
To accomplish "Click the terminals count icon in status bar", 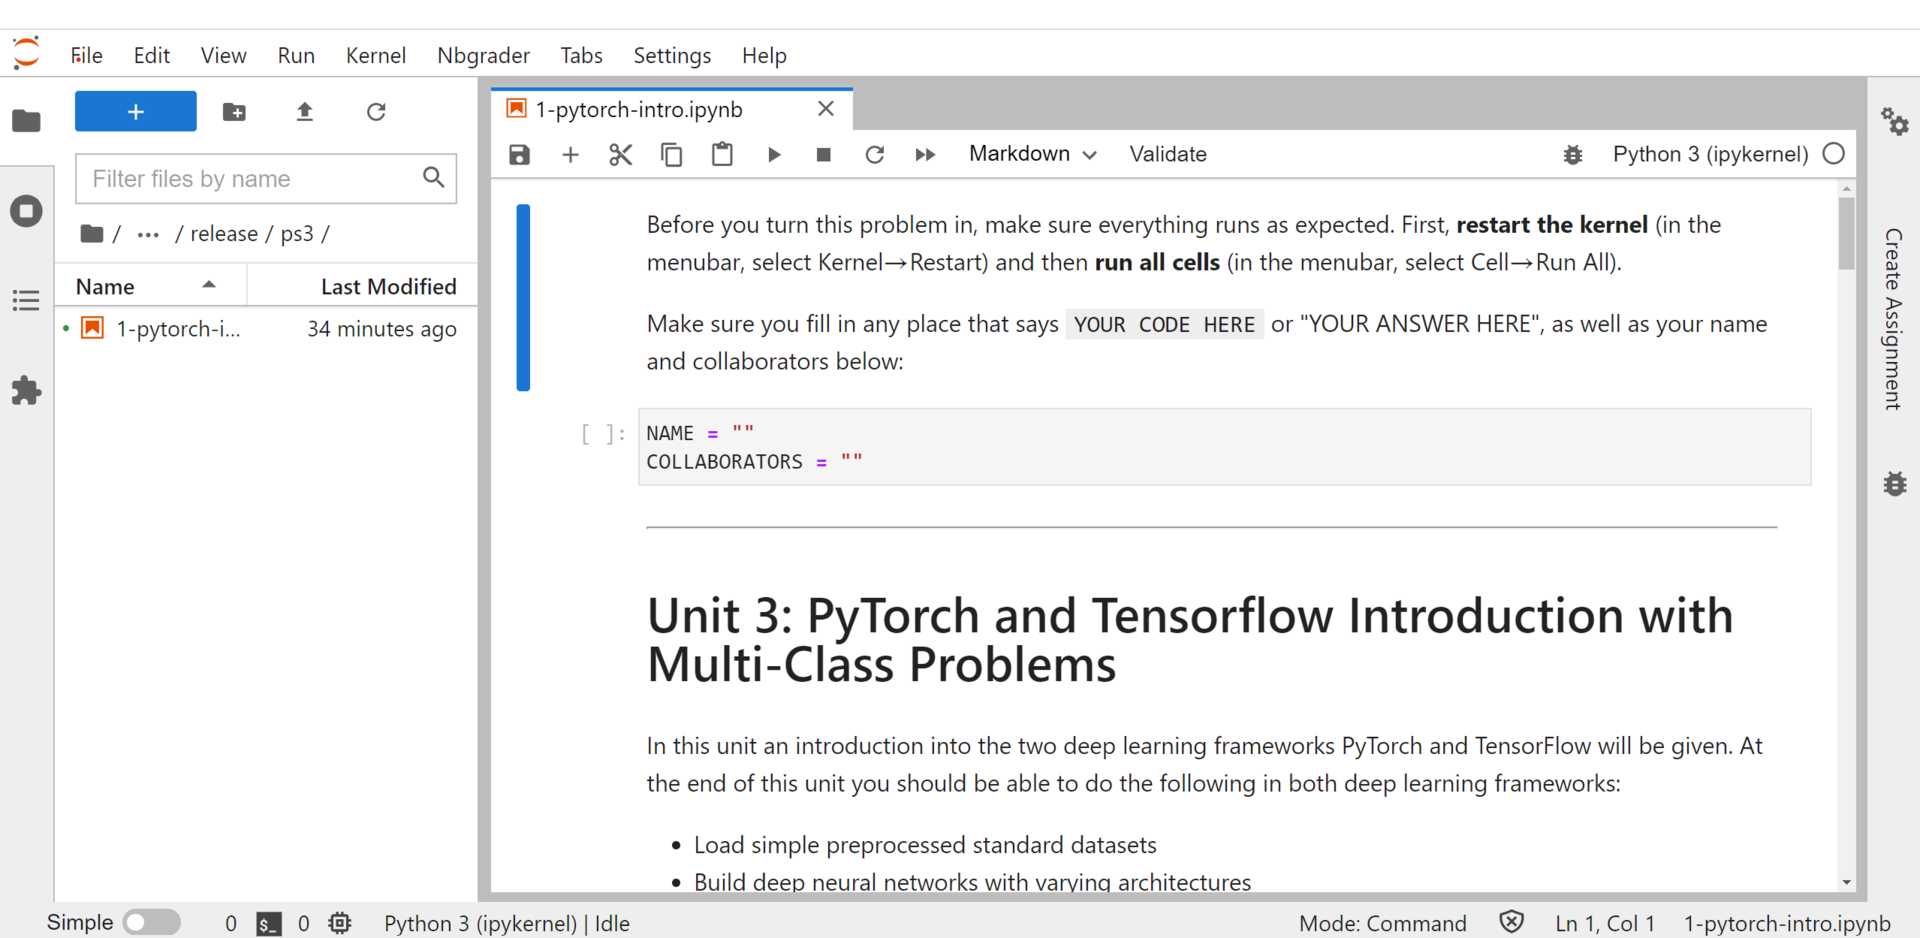I will 269,924.
